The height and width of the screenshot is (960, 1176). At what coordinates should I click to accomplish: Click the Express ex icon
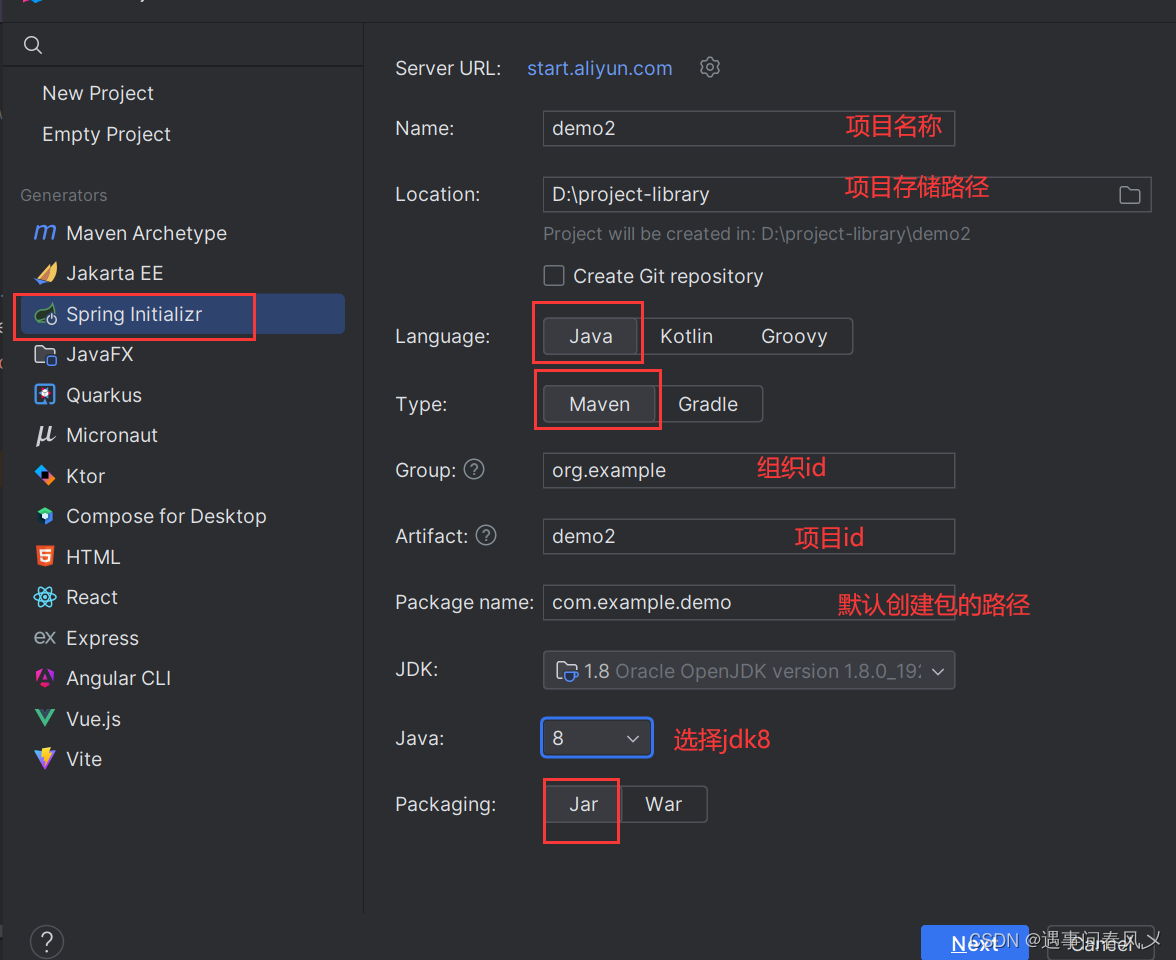(45, 638)
